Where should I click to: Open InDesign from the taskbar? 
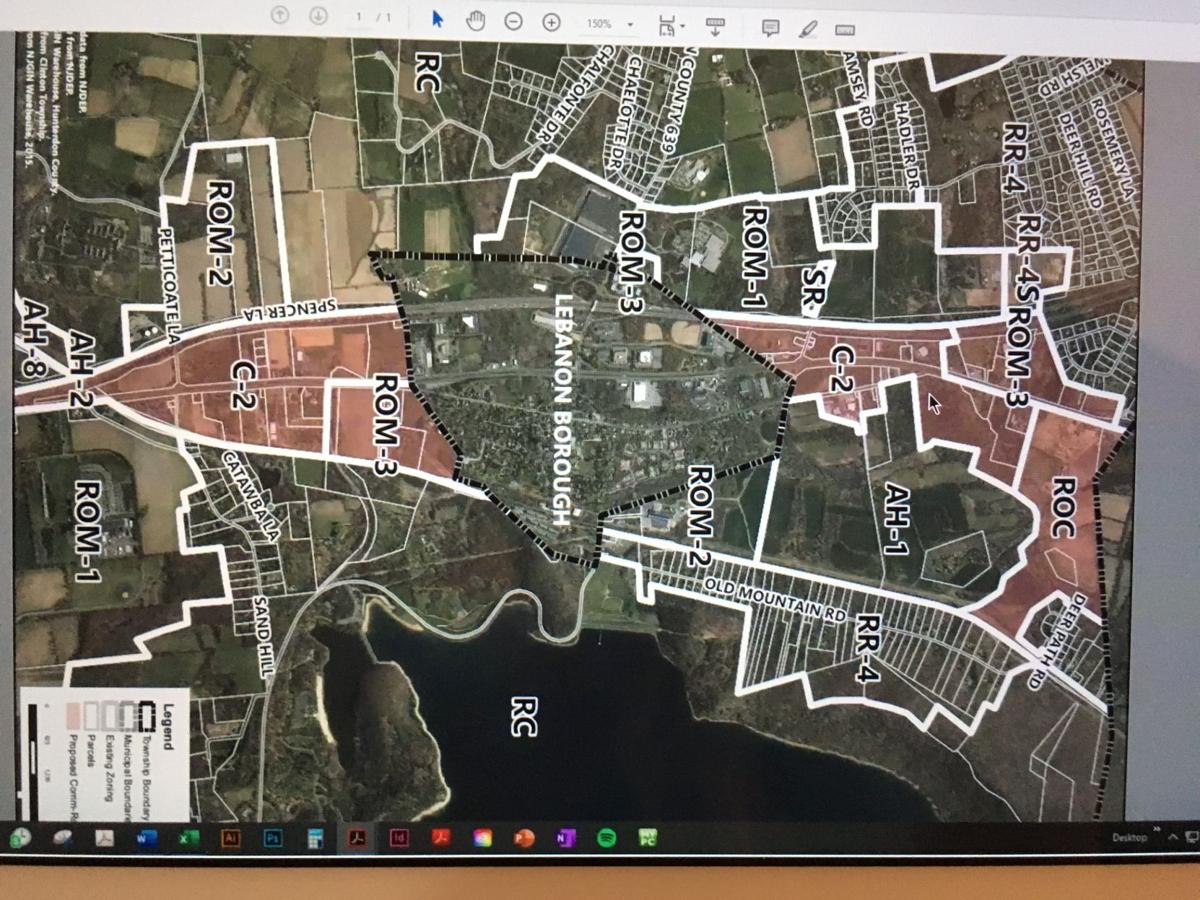pyautogui.click(x=398, y=838)
